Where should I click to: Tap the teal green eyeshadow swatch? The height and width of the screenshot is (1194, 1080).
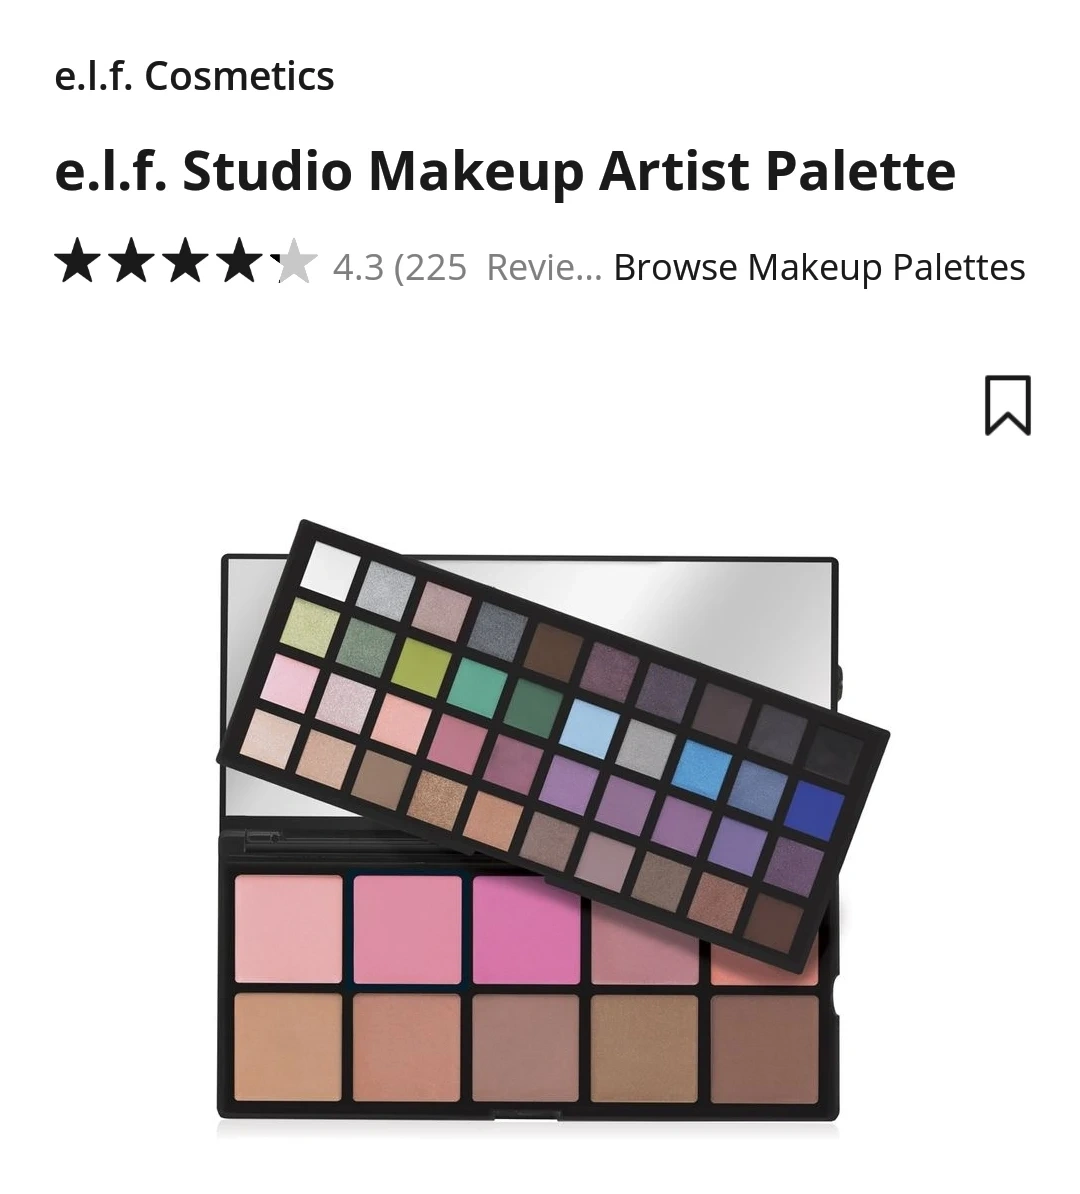[477, 687]
